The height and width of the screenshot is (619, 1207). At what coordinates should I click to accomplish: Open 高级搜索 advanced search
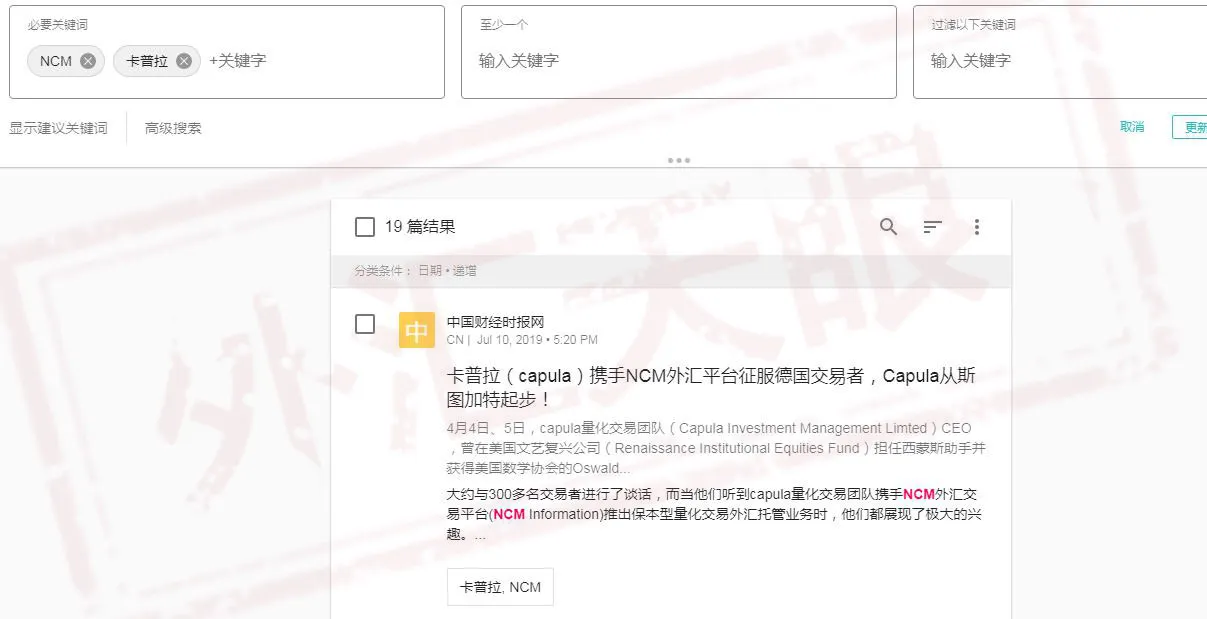[173, 128]
